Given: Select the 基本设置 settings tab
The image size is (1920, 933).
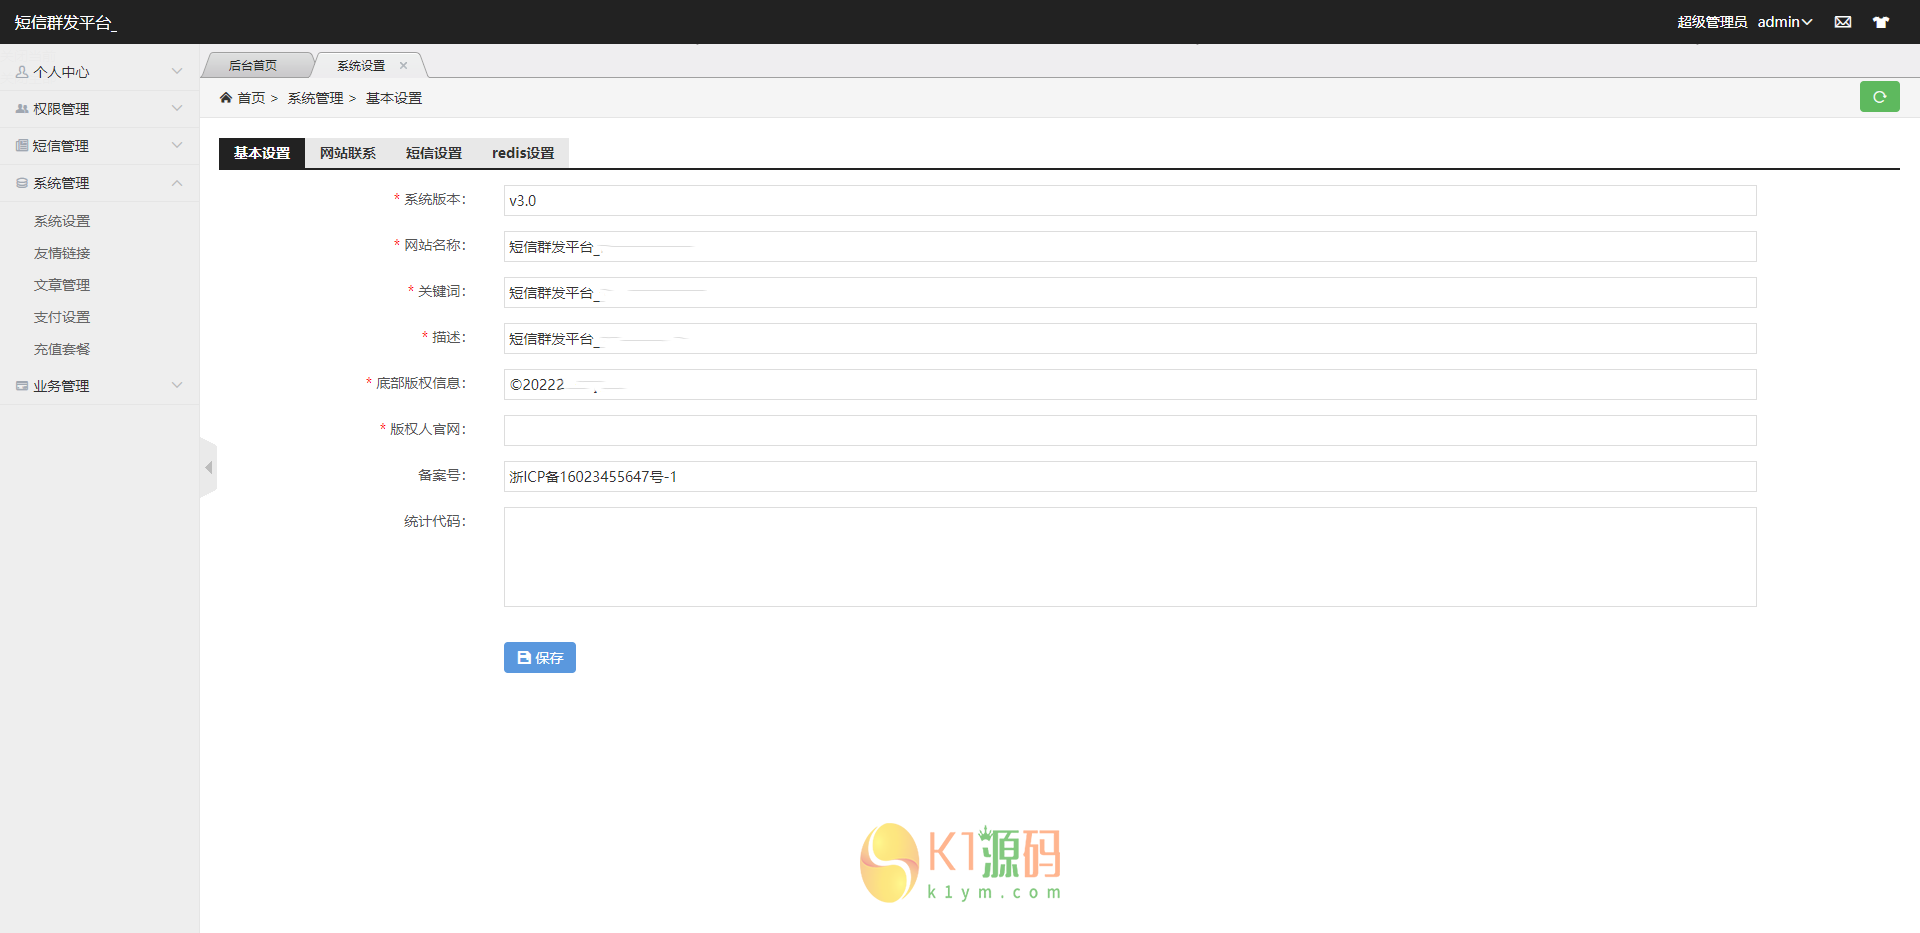Looking at the screenshot, I should point(262,153).
